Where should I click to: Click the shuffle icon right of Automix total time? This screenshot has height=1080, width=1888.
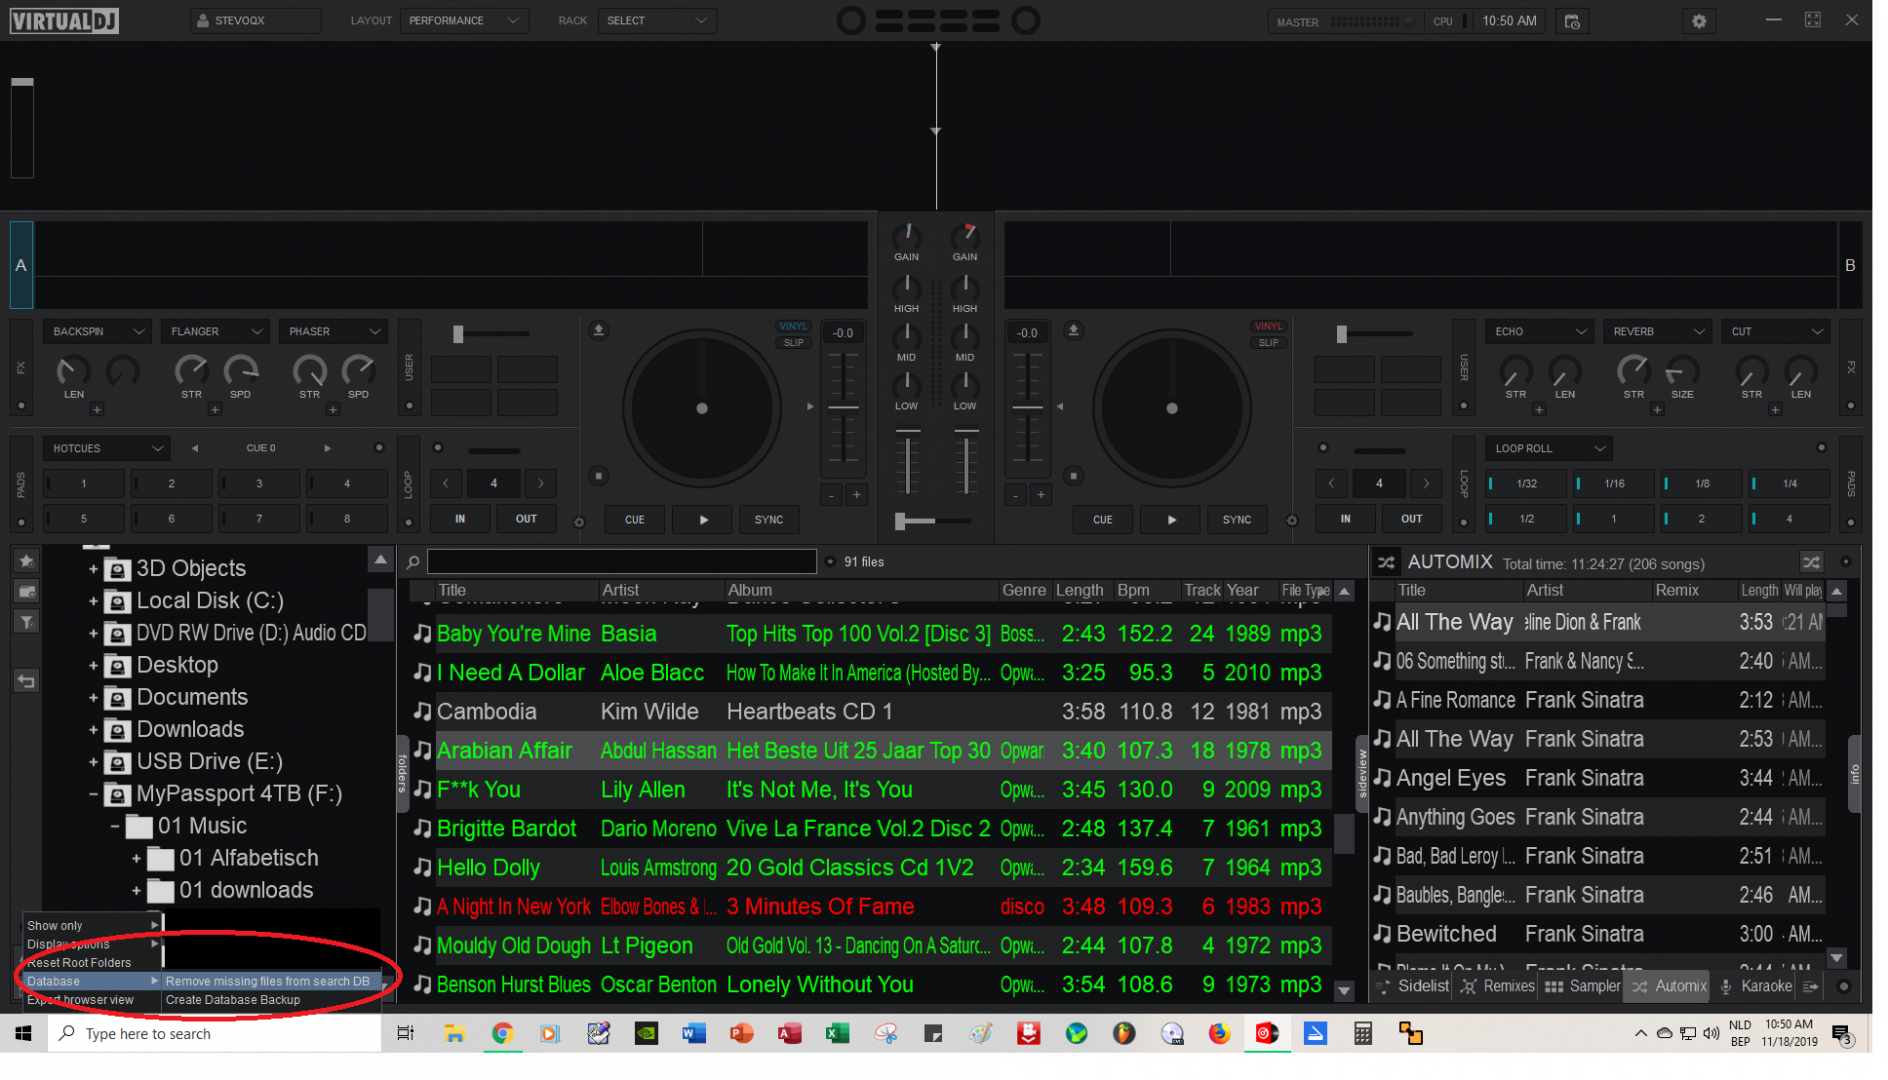coord(1811,562)
